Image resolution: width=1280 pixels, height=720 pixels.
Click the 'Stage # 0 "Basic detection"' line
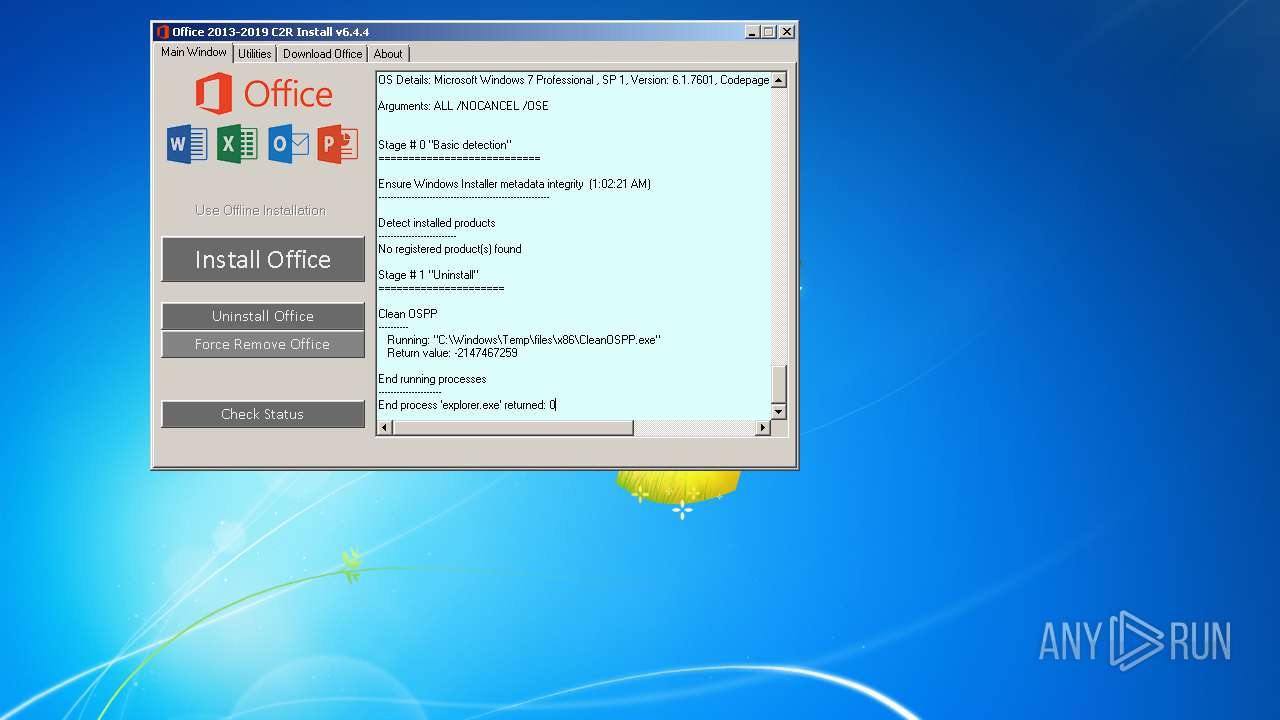[445, 145]
